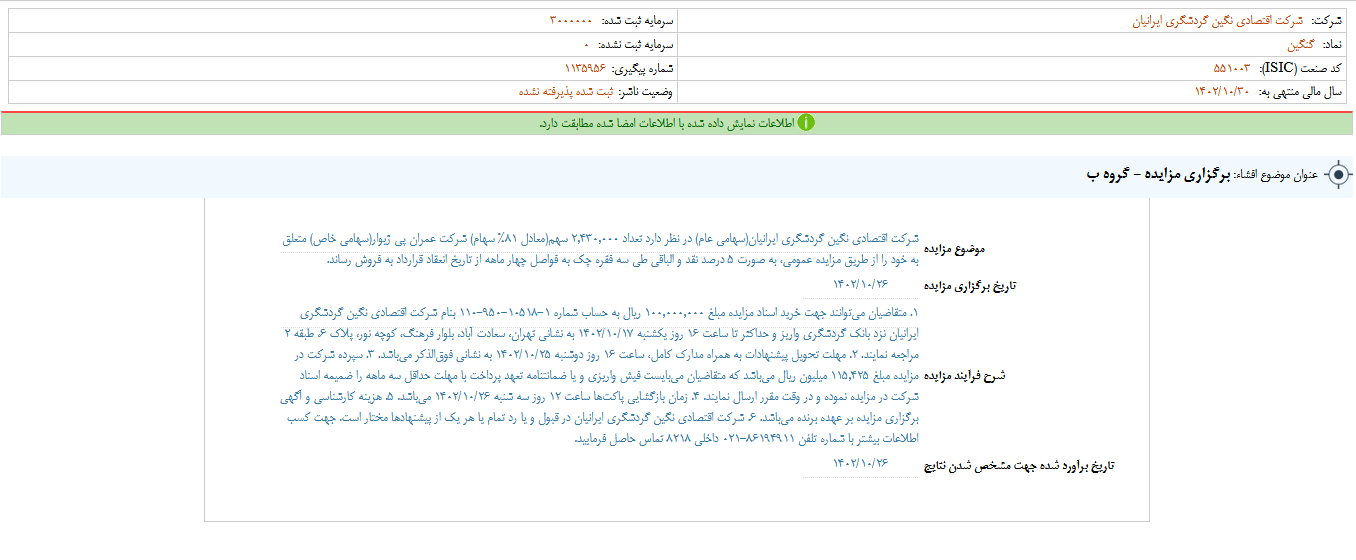1356x560 pixels.
Task: Click label تاریخ برآورد شده جهت مشخص شدن نتایج
Action: coord(1018,465)
